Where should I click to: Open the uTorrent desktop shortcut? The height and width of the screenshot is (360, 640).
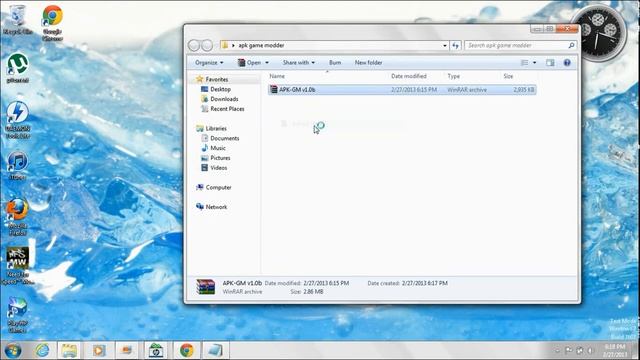point(18,68)
